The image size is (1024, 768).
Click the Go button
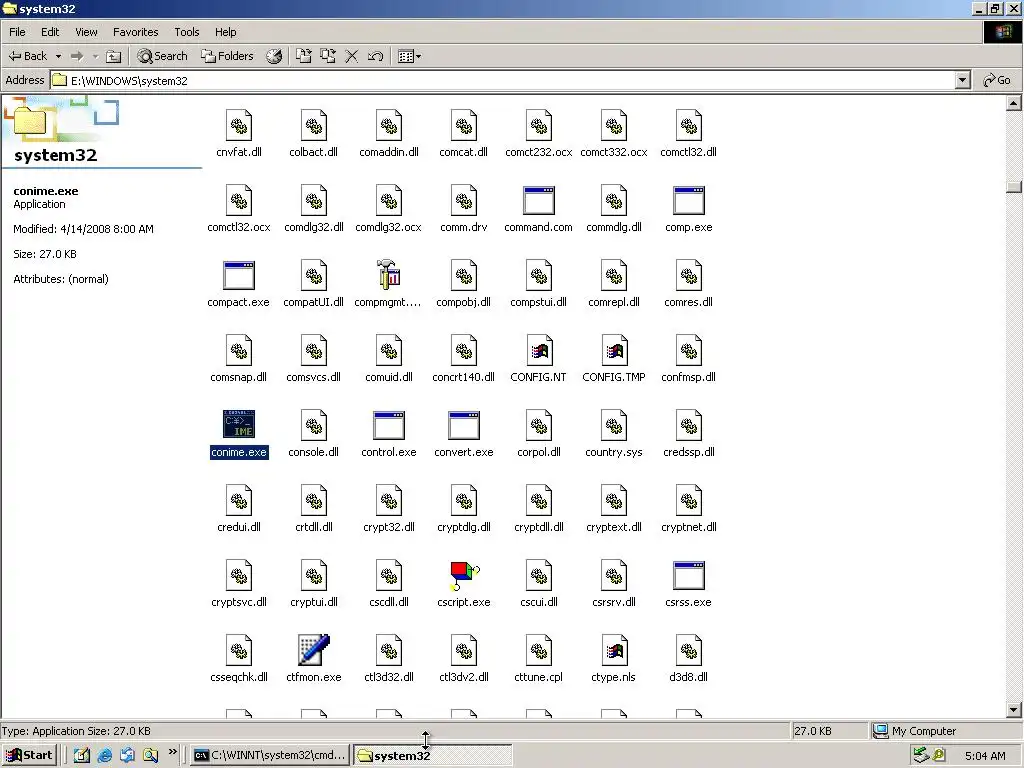[x=997, y=80]
